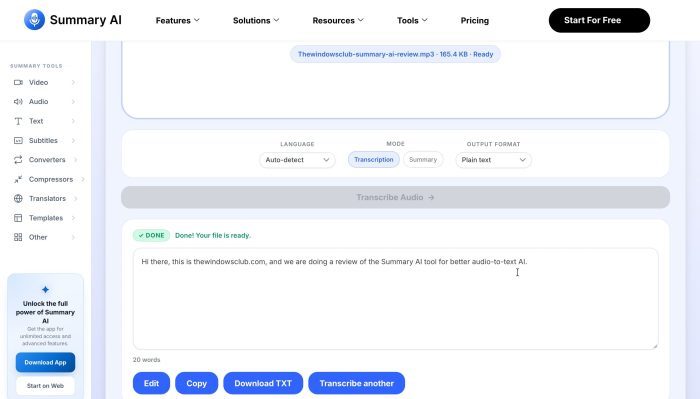Image resolution: width=700 pixels, height=399 pixels.
Task: Open the Features menu
Action: click(x=177, y=21)
